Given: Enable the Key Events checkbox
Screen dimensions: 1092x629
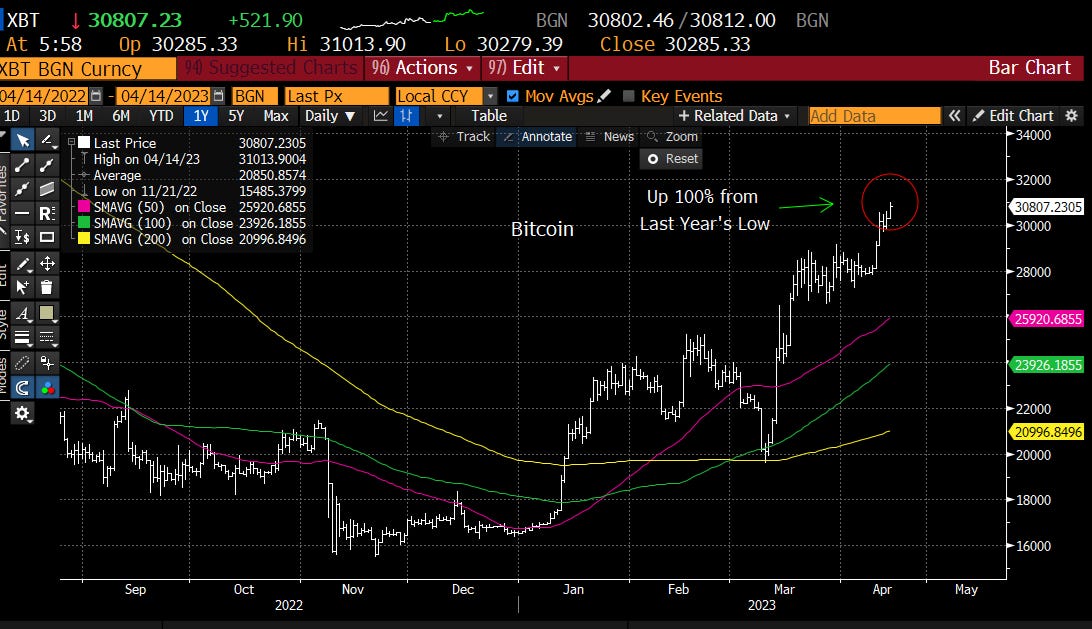Looking at the screenshot, I should (x=628, y=96).
